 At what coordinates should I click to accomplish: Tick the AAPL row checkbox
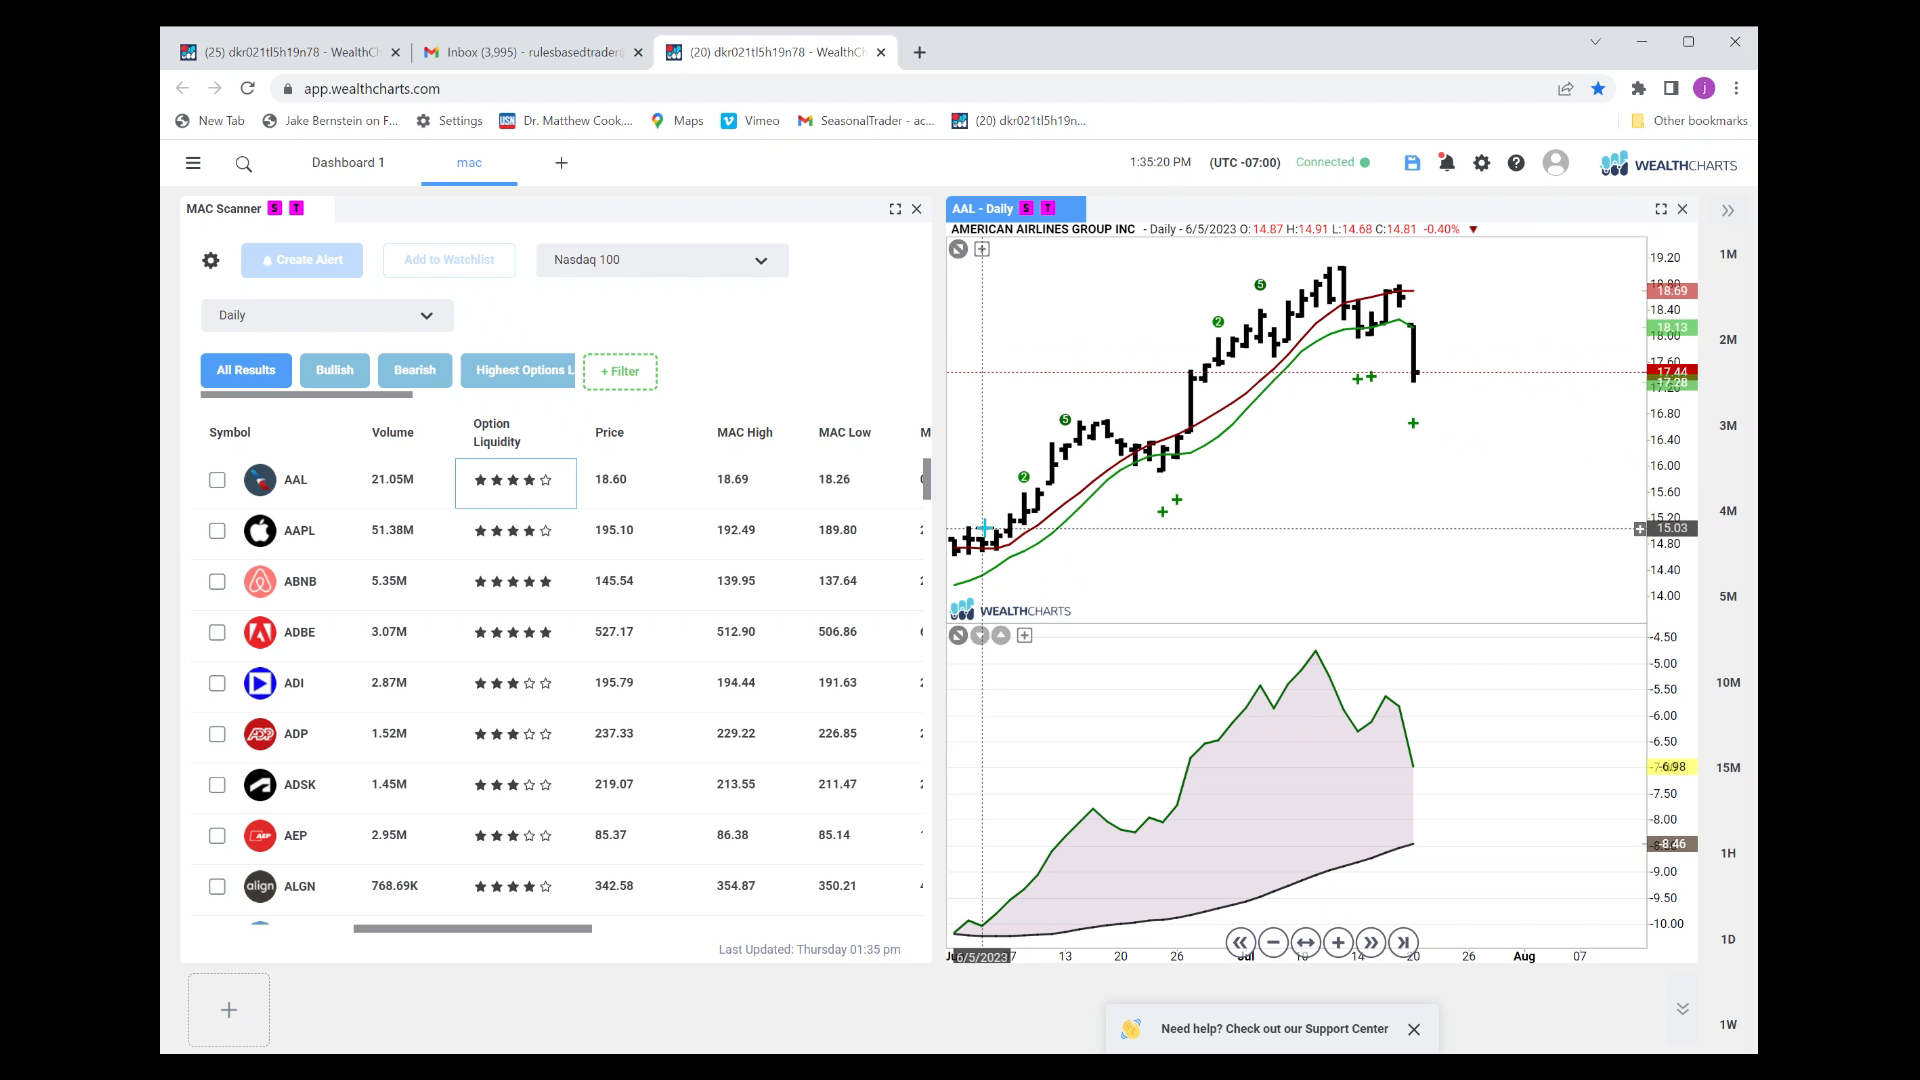click(217, 531)
